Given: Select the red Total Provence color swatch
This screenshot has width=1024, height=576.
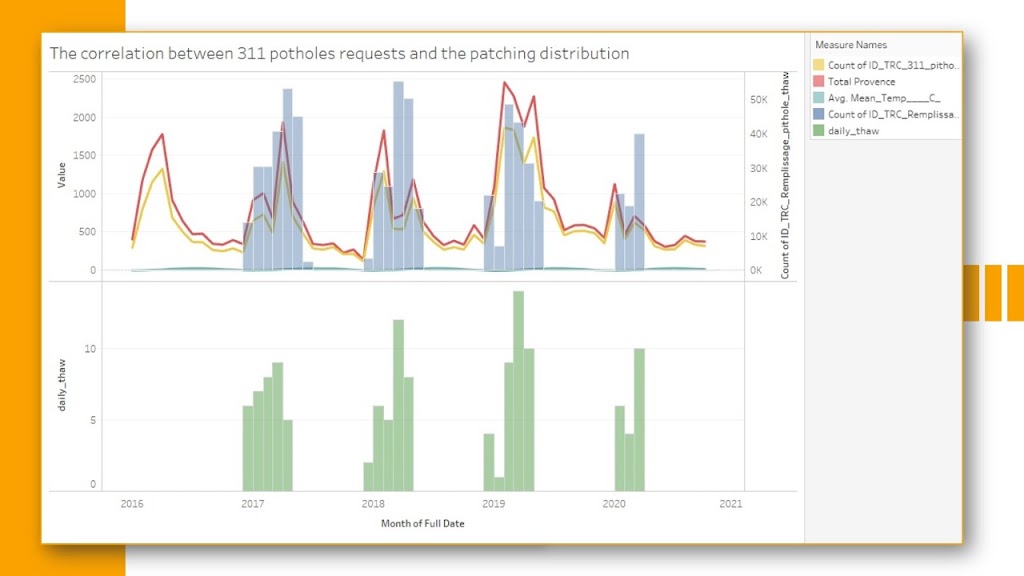Looking at the screenshot, I should pos(818,82).
